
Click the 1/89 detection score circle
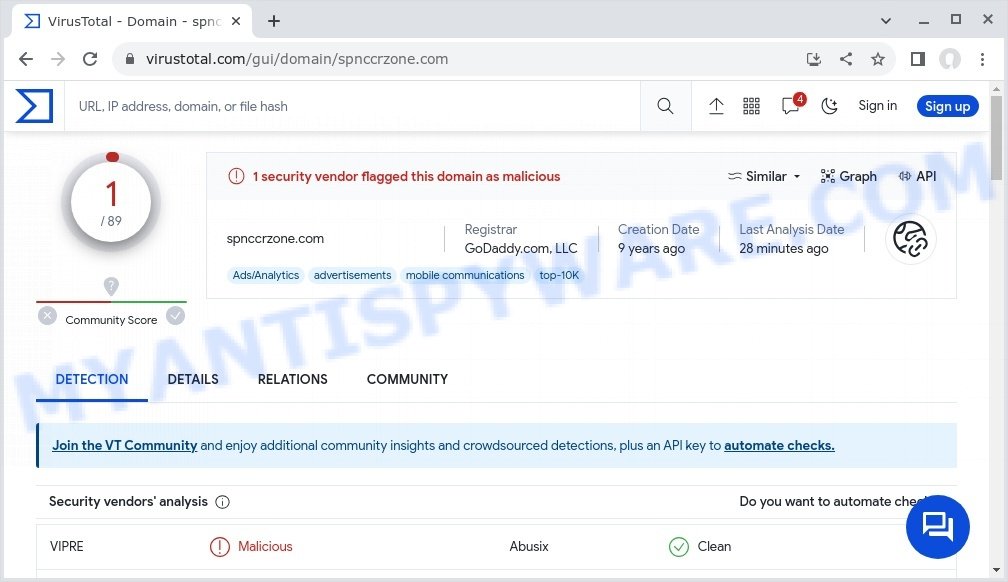111,203
